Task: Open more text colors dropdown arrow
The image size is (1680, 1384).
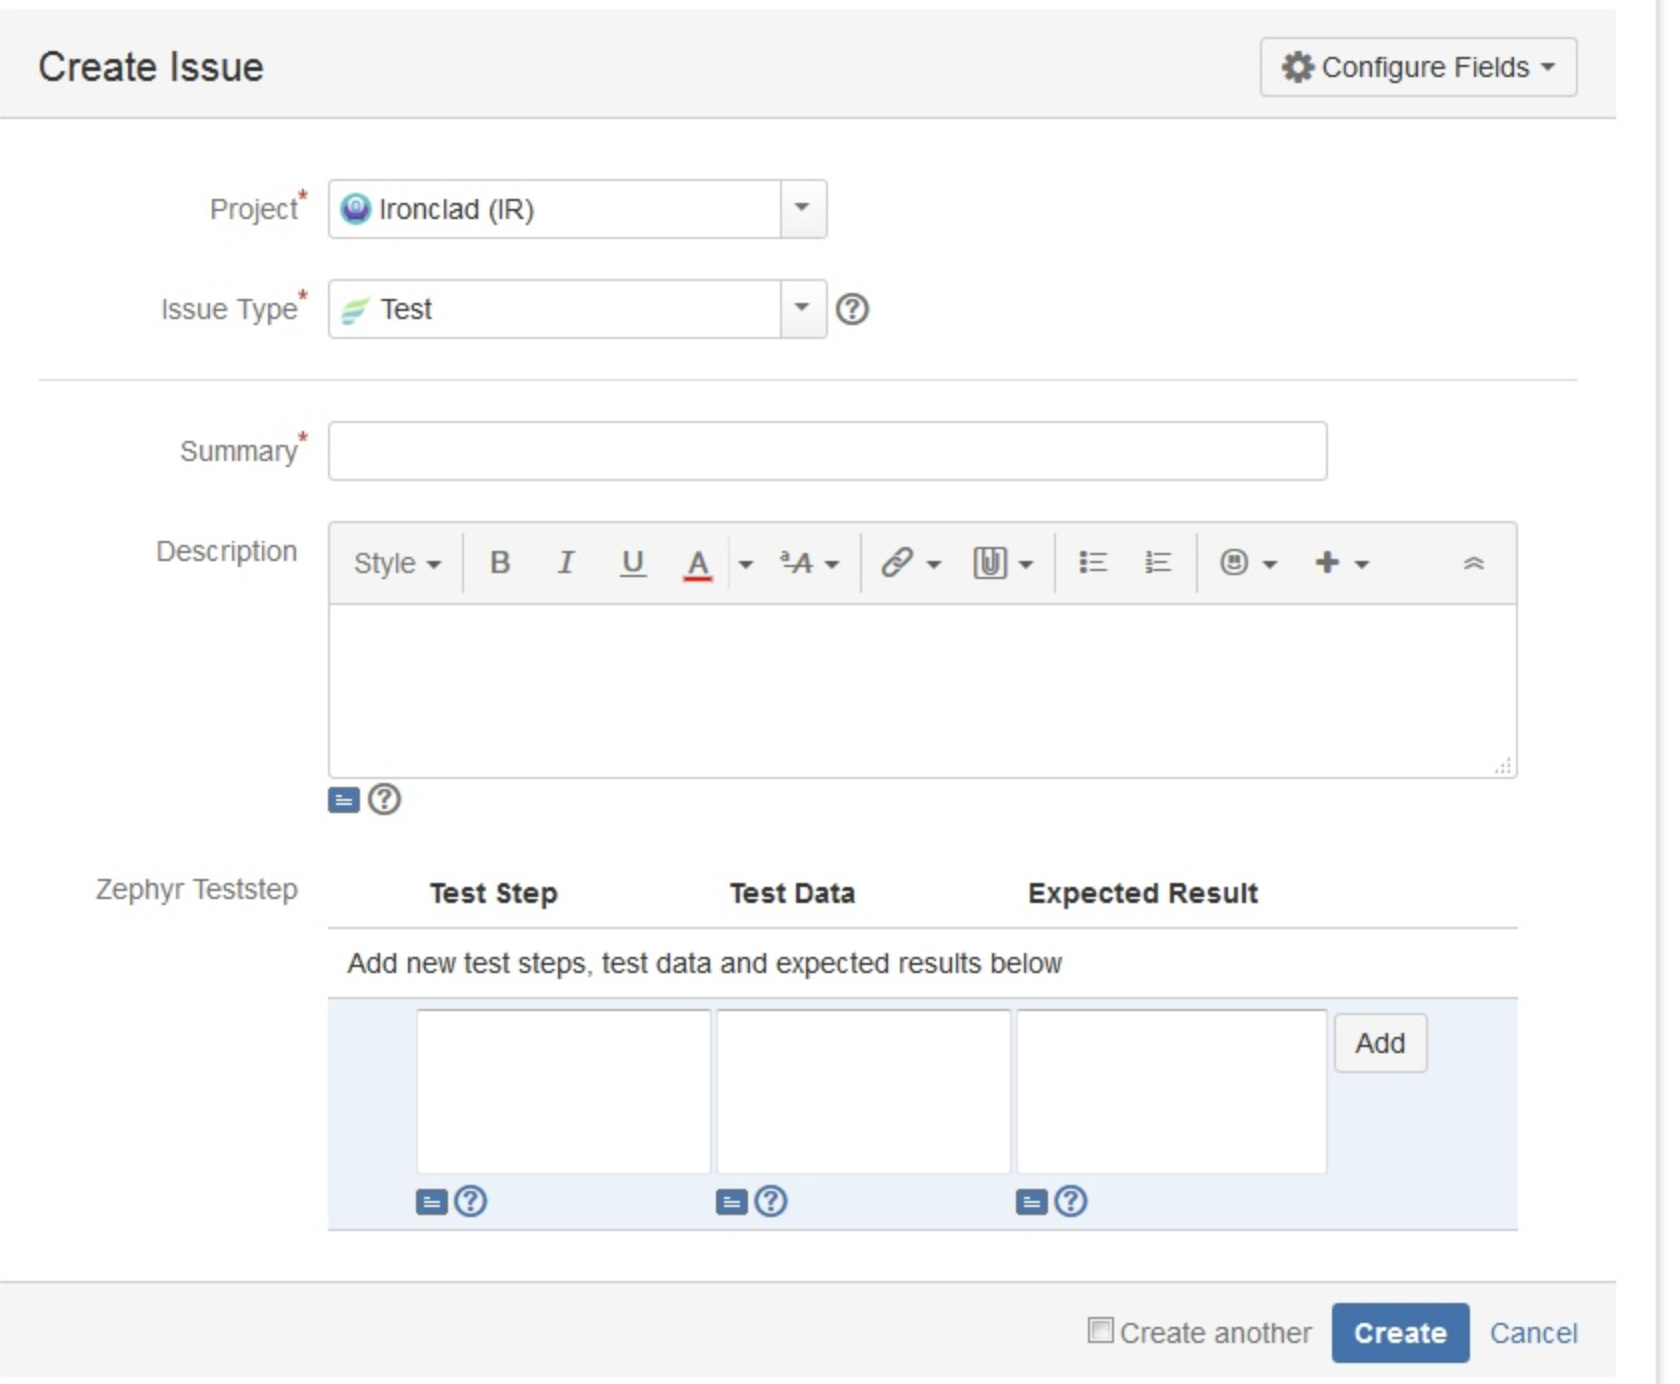Action: point(745,564)
